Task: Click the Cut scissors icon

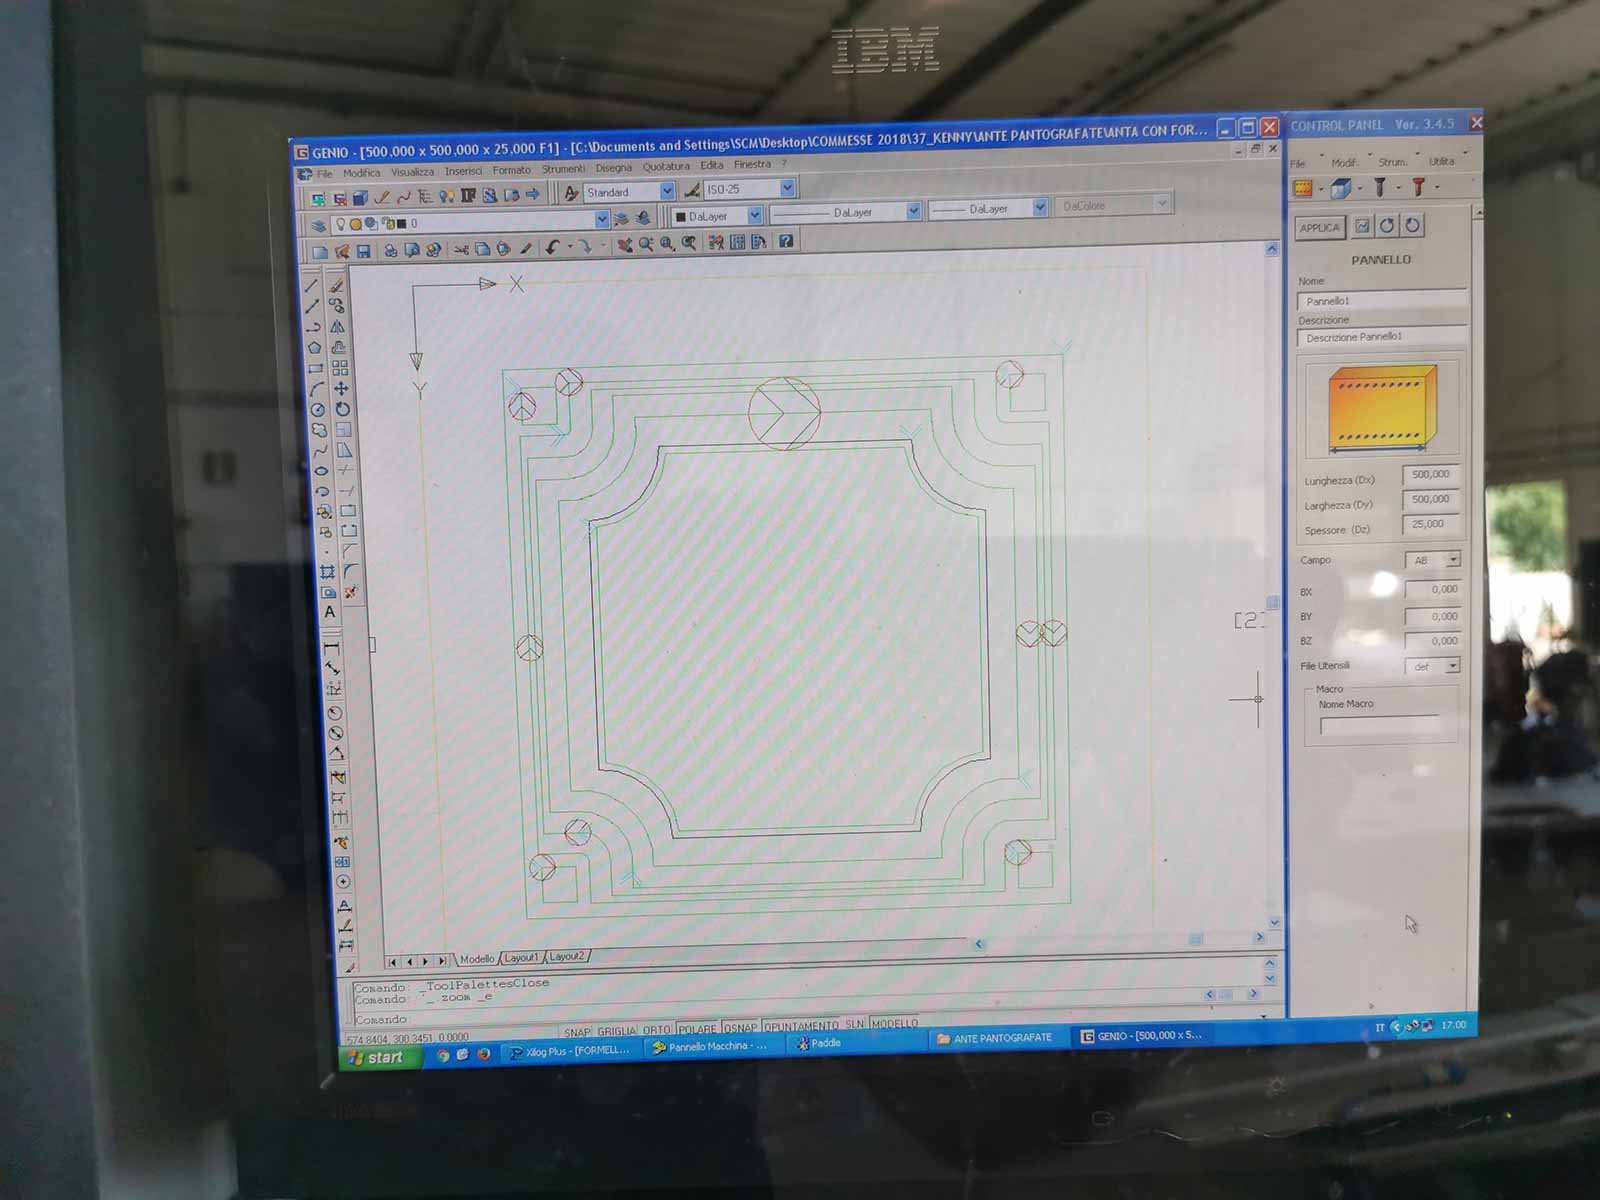Action: pyautogui.click(x=461, y=249)
